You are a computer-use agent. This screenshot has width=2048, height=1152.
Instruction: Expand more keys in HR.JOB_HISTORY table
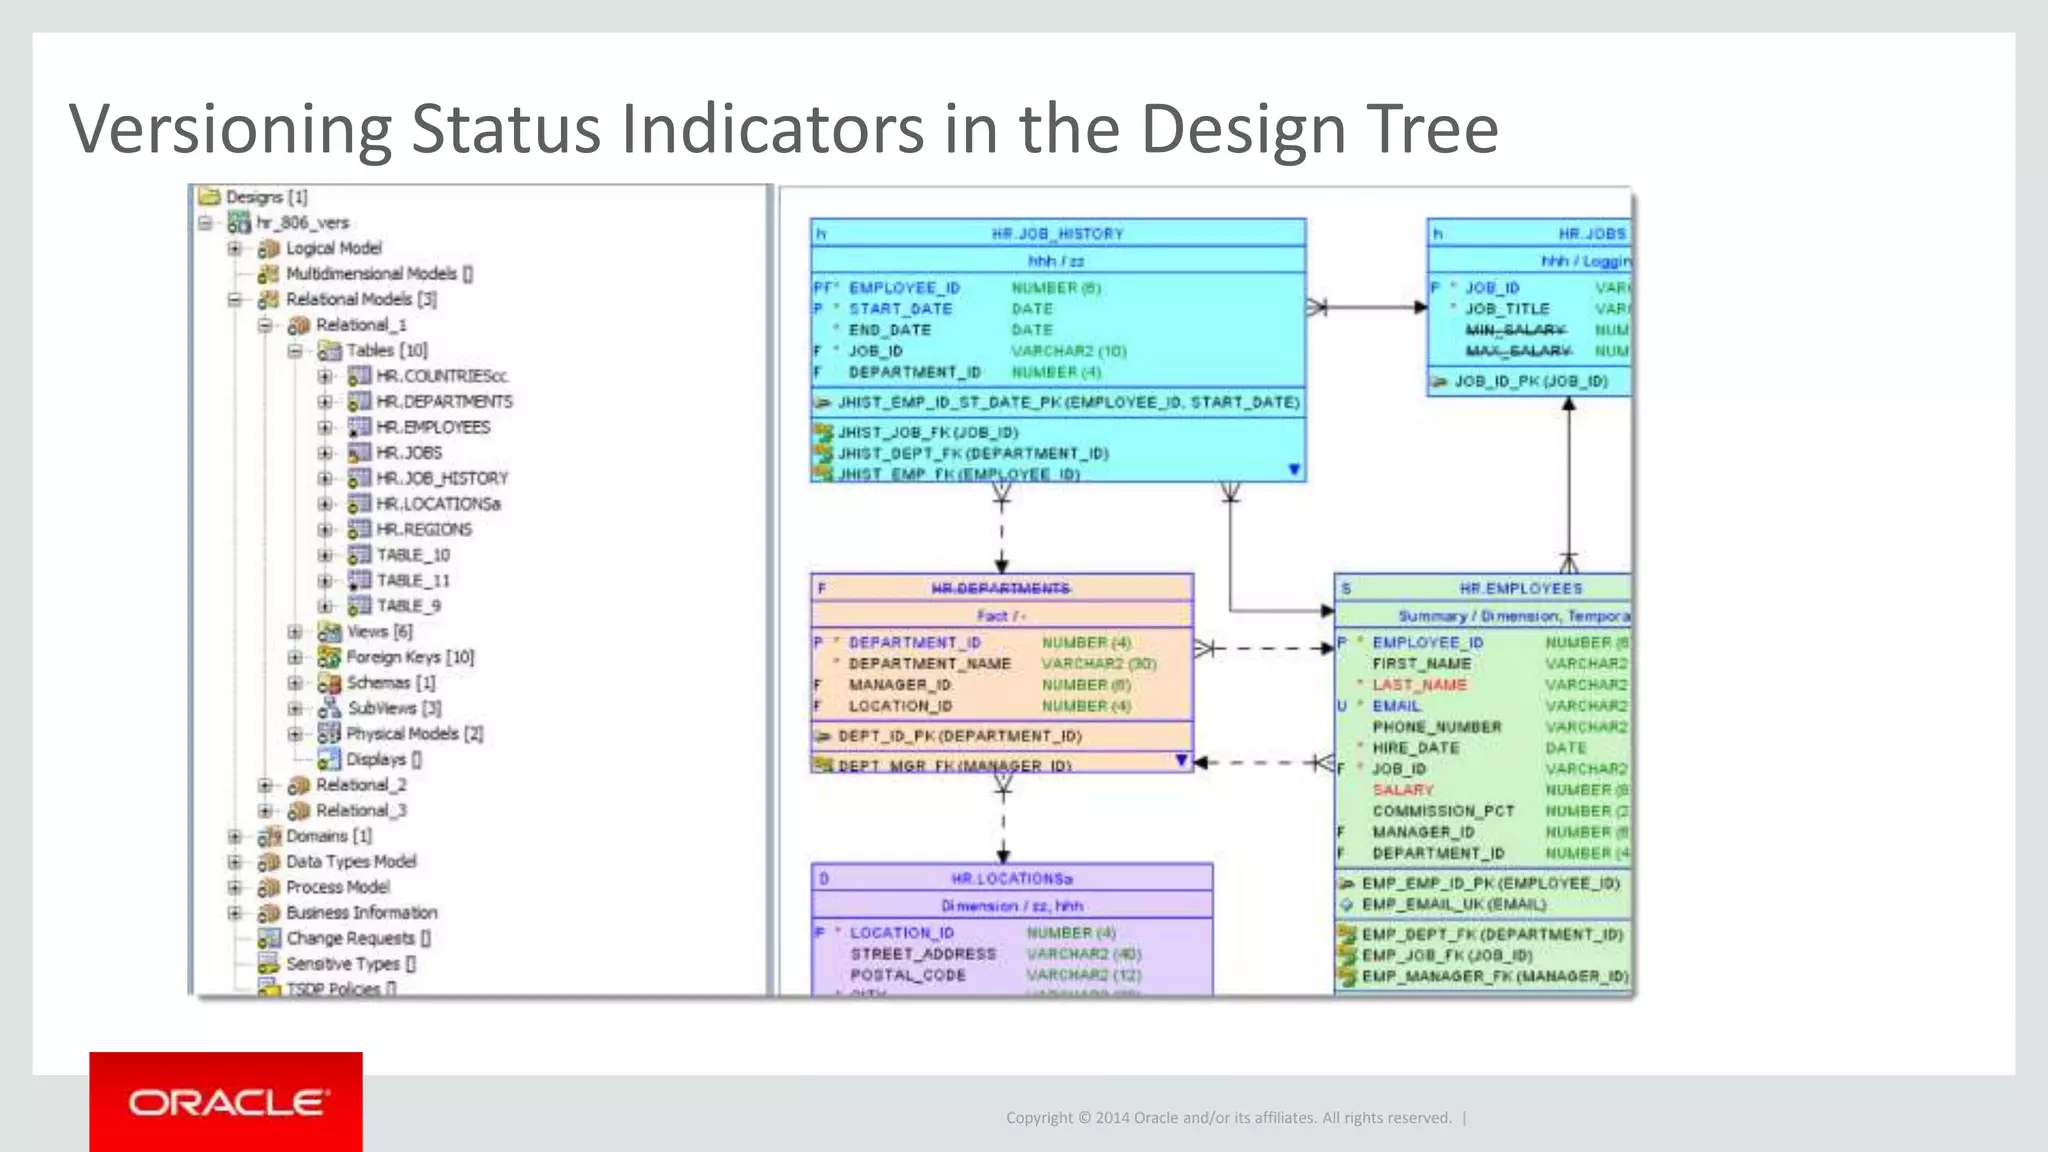click(x=1294, y=469)
